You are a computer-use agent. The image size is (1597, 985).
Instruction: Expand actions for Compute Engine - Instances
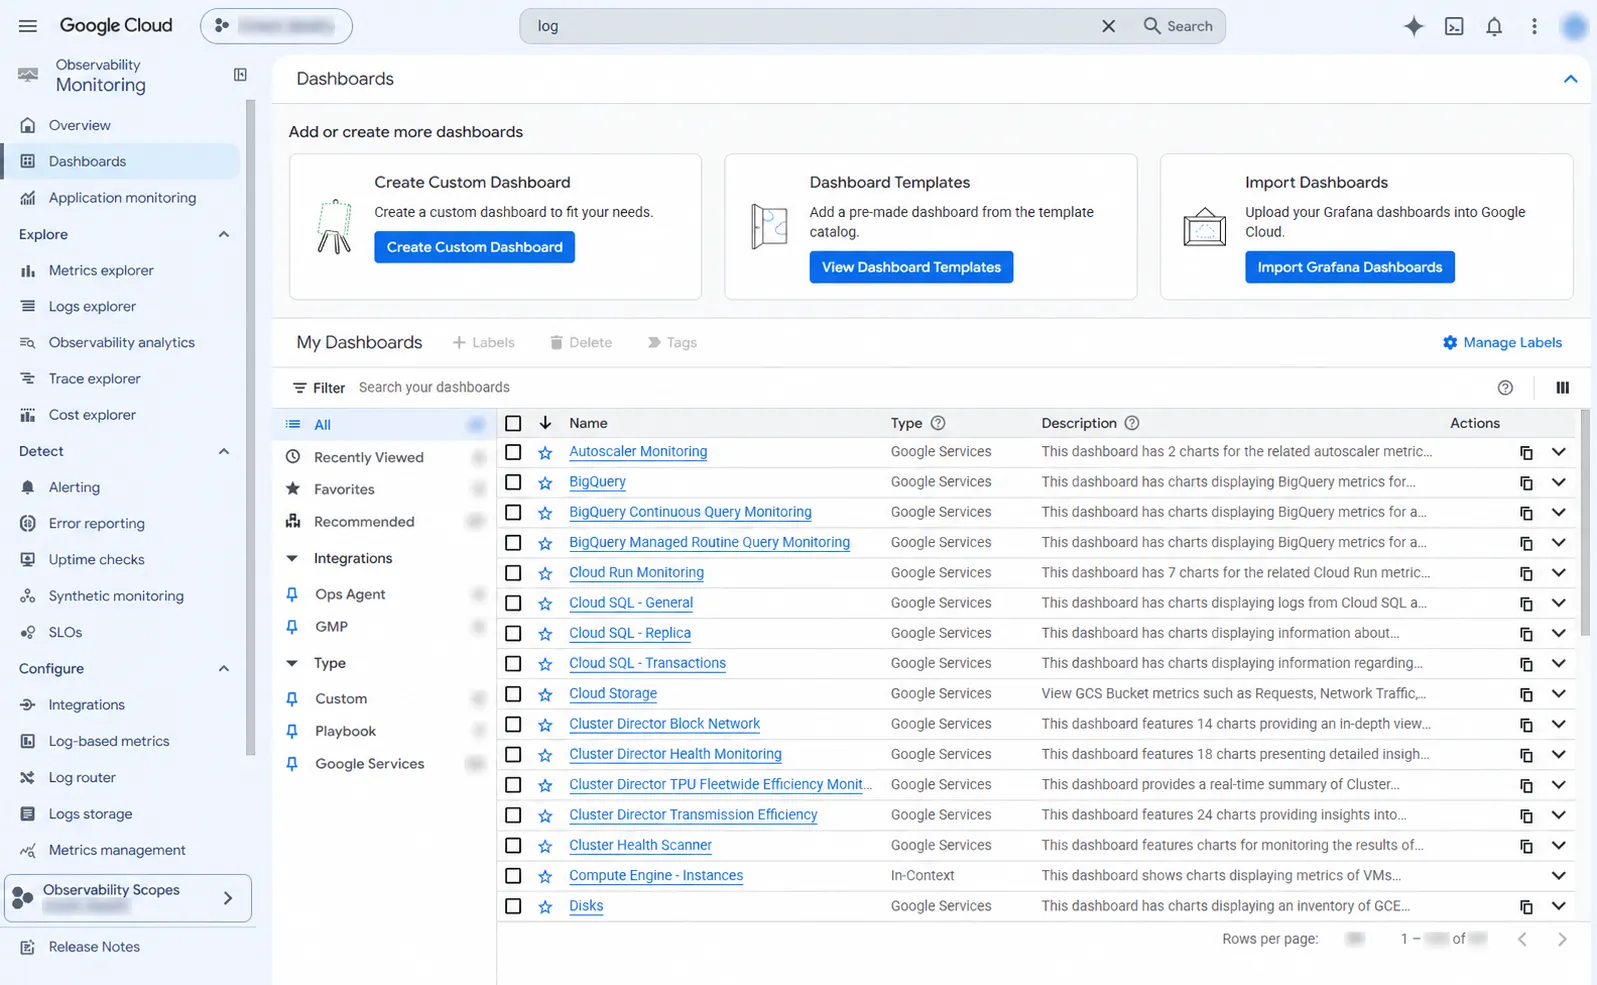(x=1558, y=876)
